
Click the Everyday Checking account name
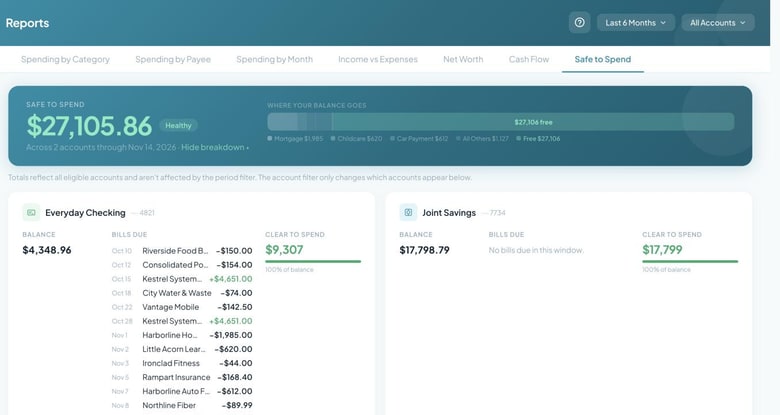coord(85,212)
